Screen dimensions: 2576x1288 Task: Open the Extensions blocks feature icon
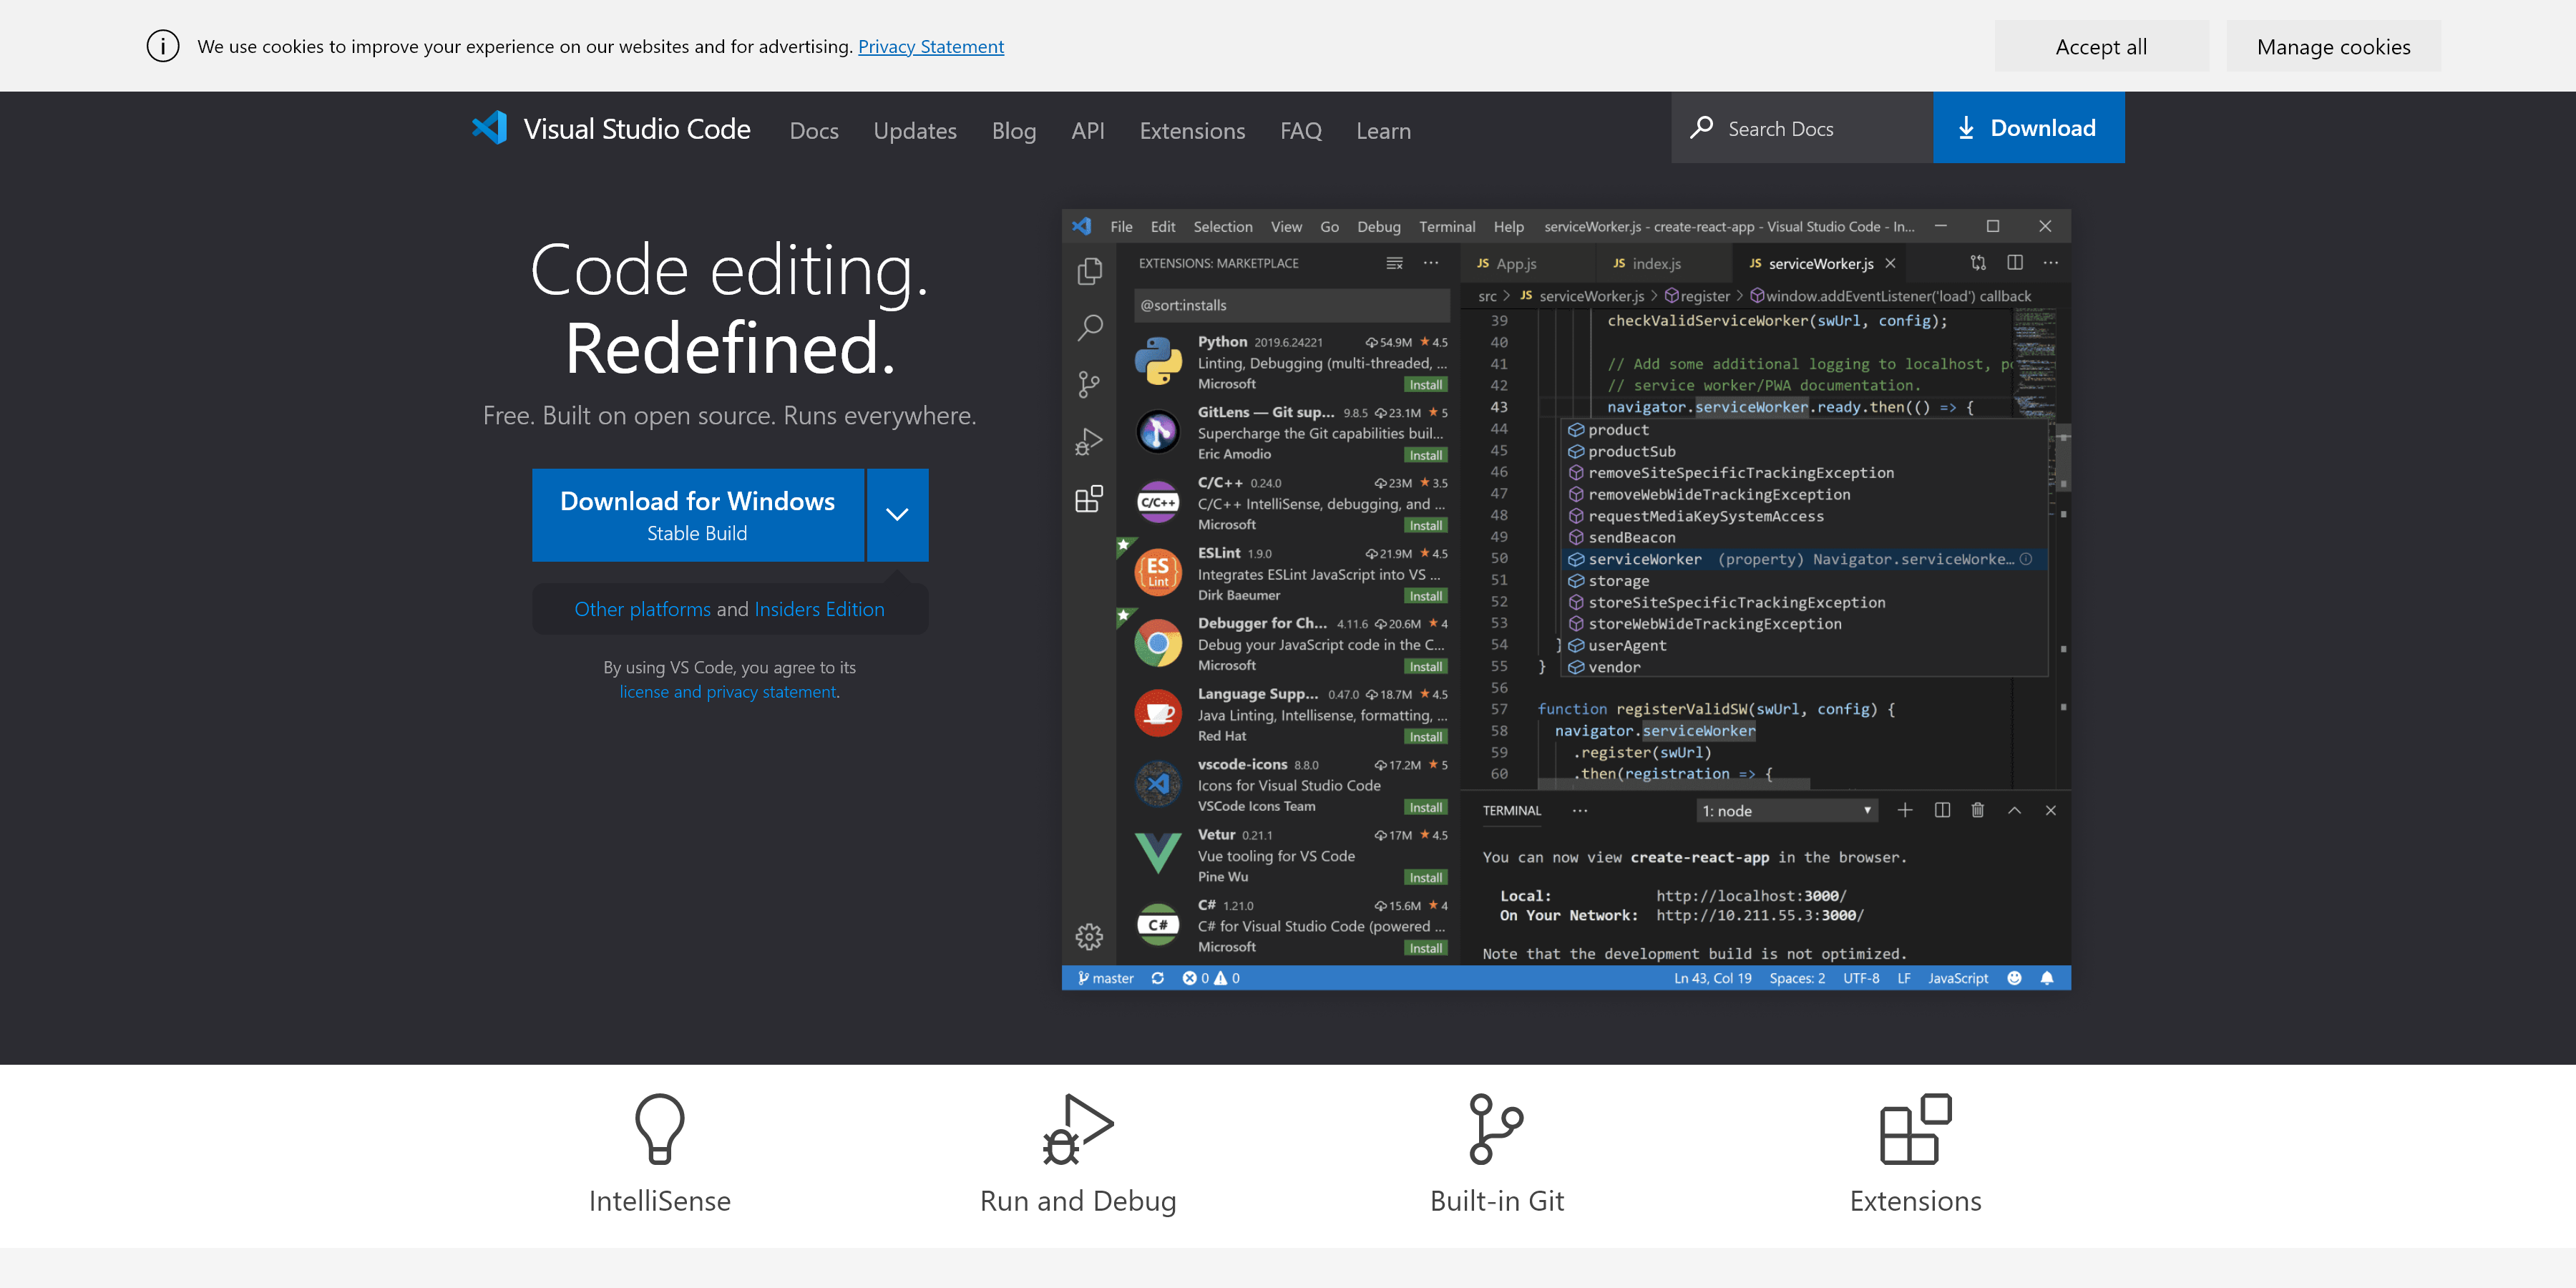tap(1915, 1128)
